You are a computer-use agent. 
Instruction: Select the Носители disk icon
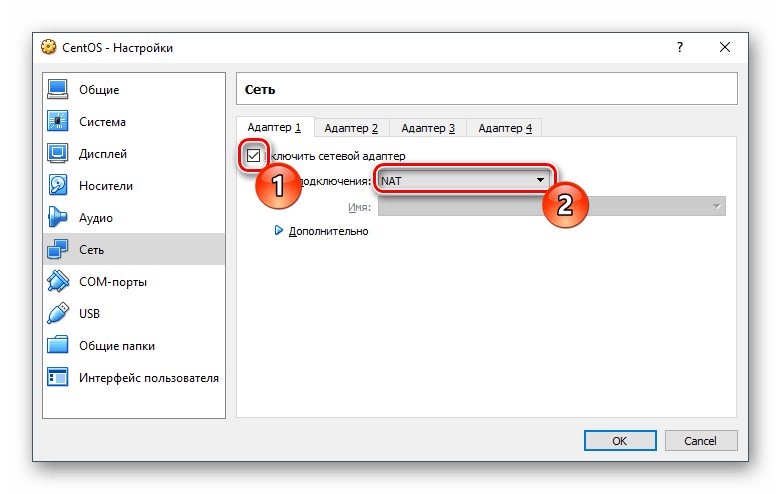[x=58, y=185]
